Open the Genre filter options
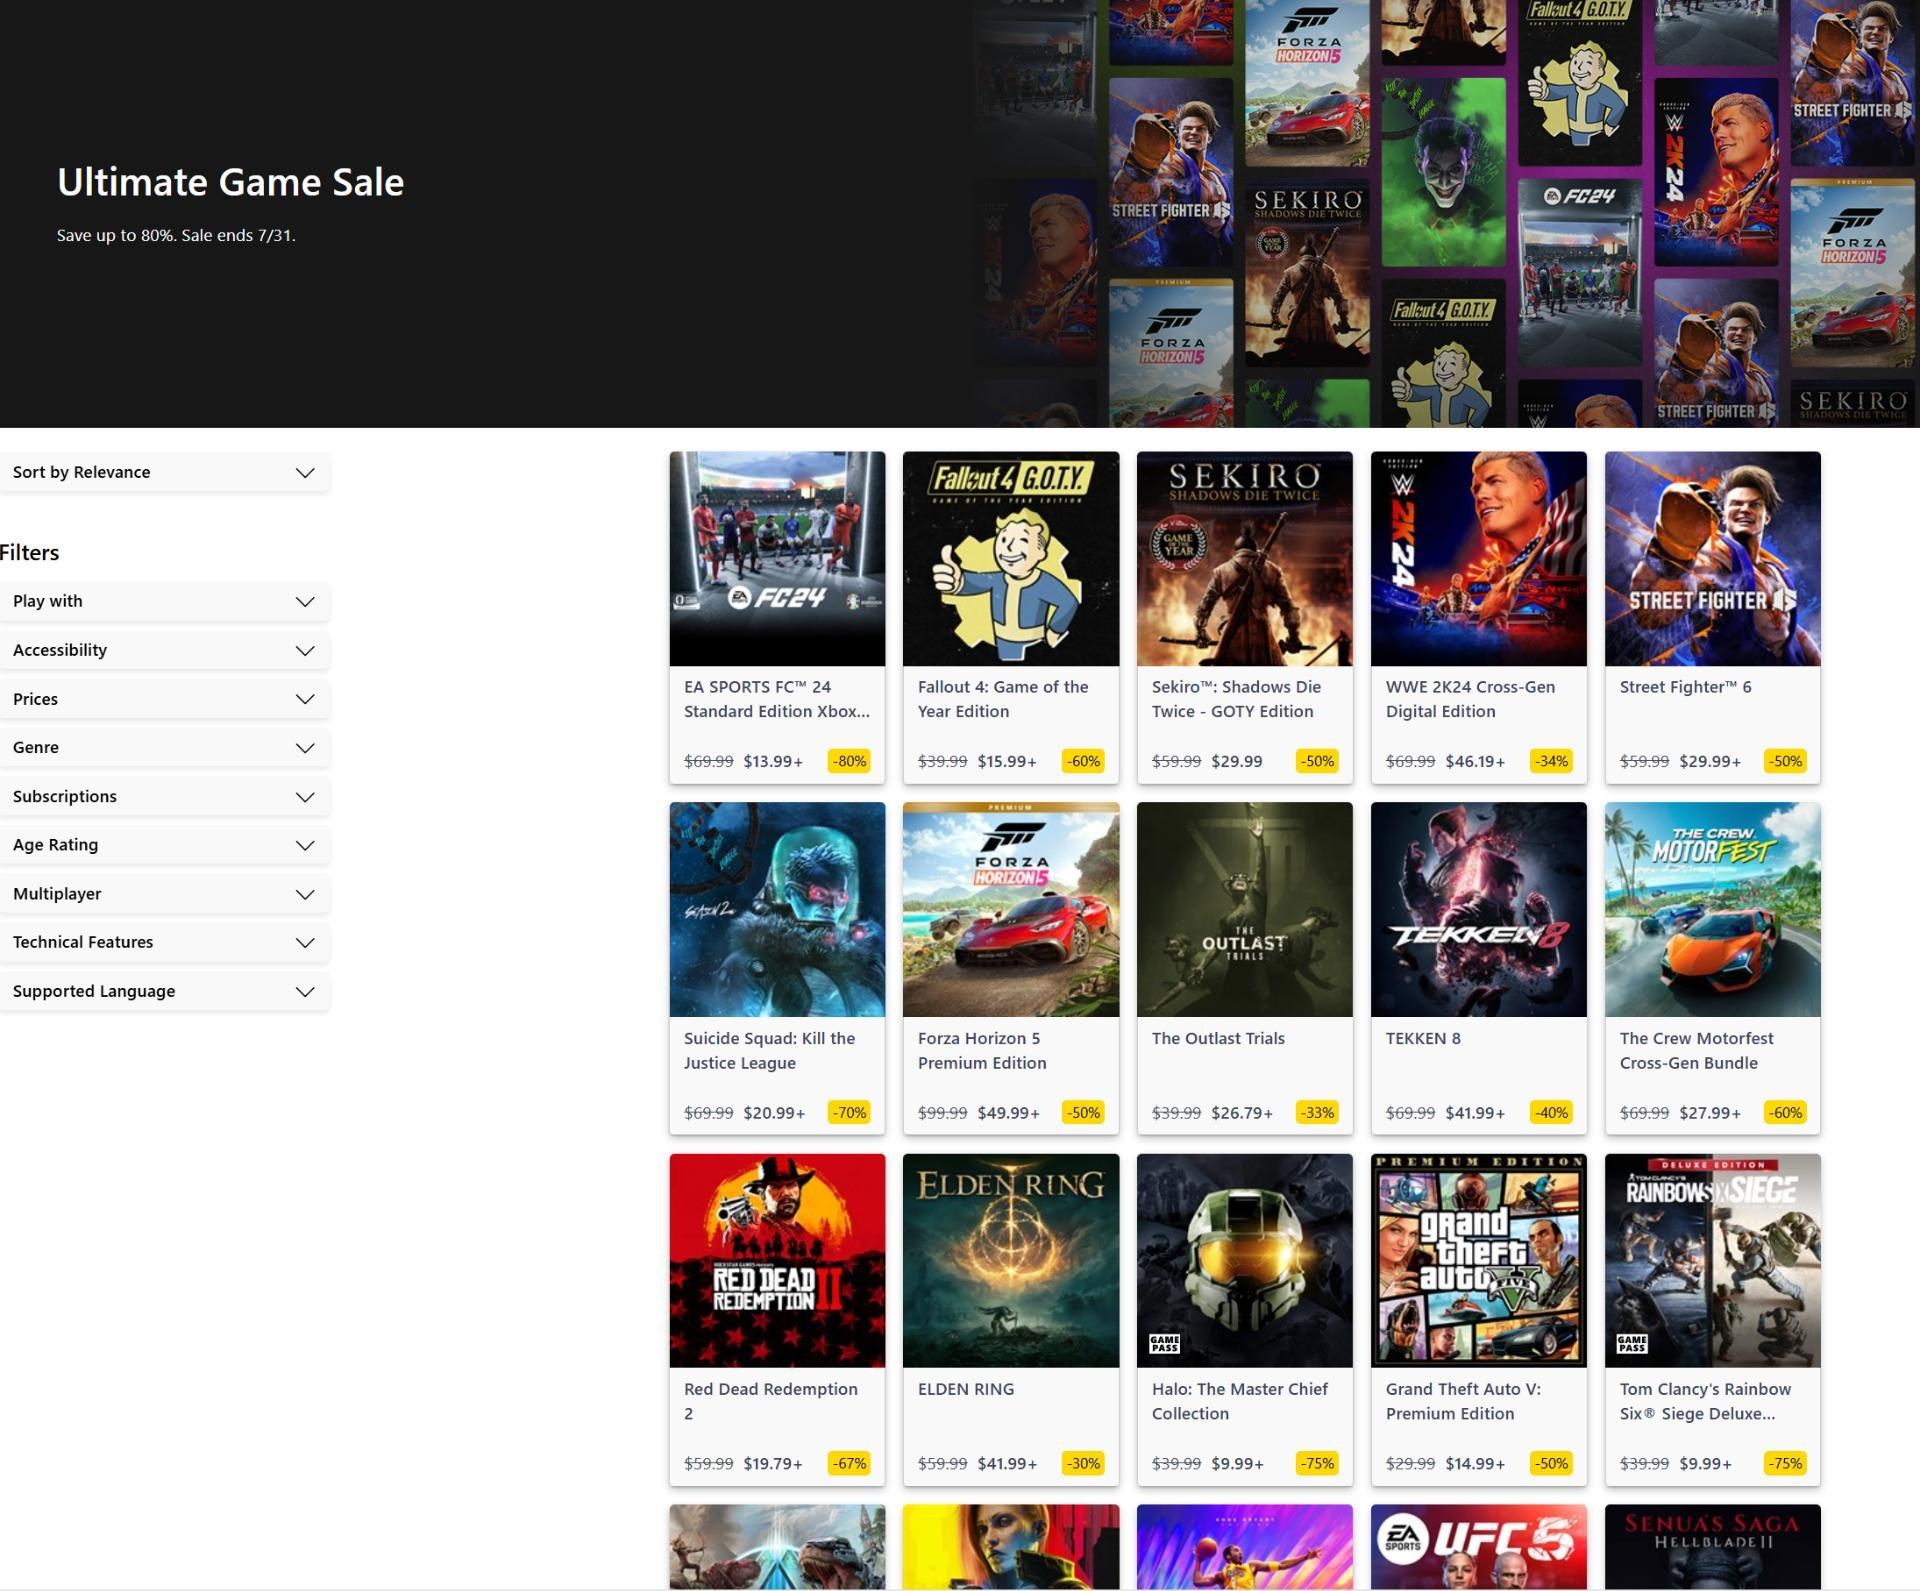The width and height of the screenshot is (1920, 1591). point(164,747)
